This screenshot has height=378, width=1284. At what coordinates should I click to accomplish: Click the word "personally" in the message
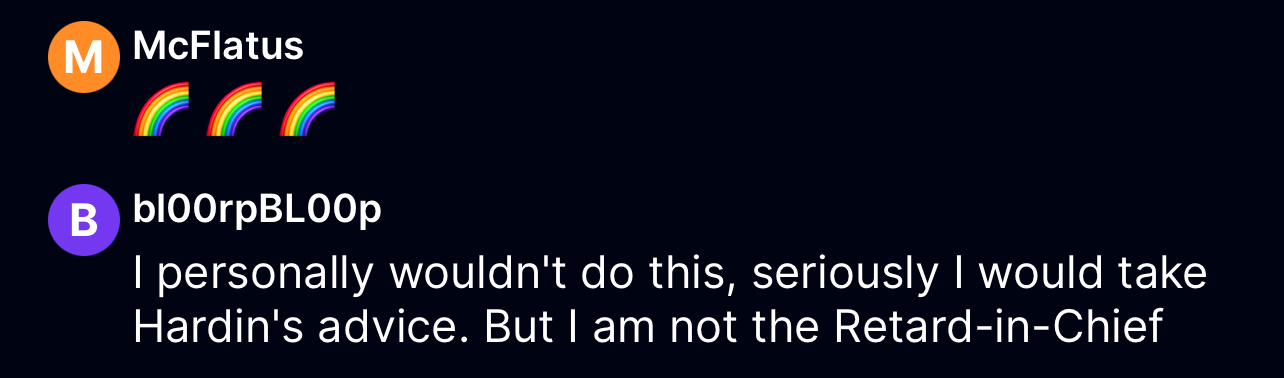262,273
